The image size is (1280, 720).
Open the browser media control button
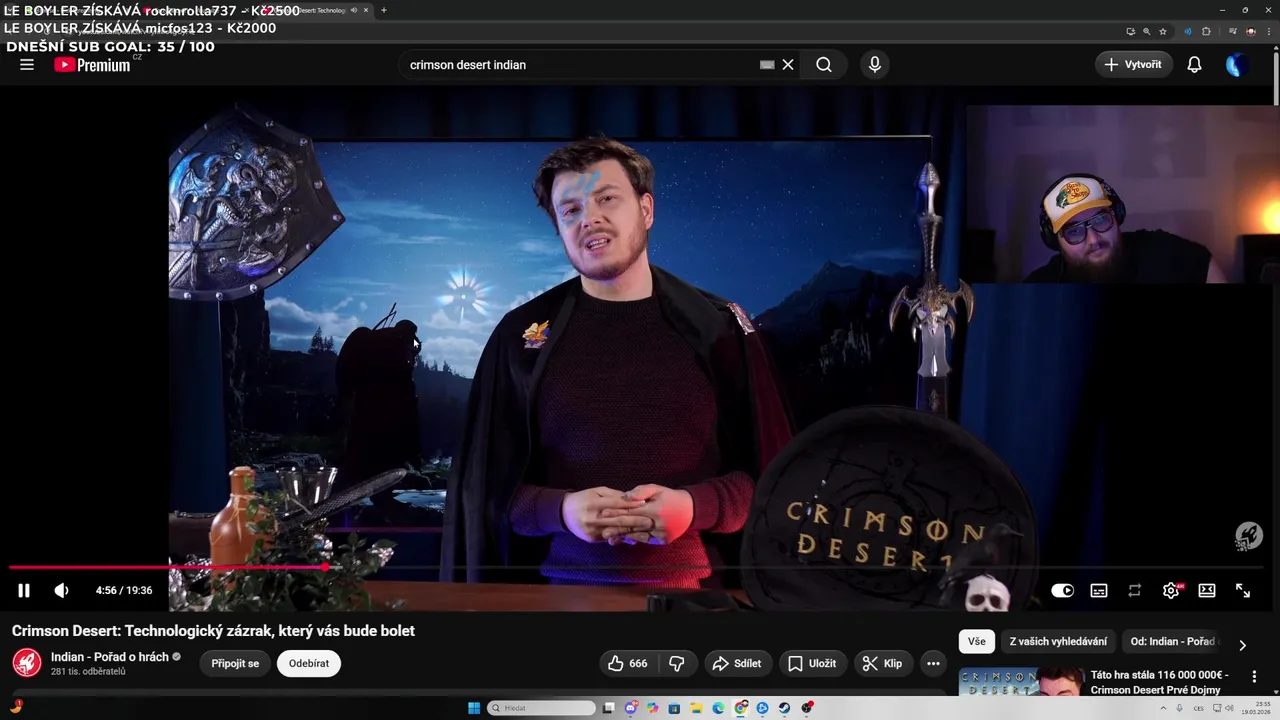pos(1232,31)
